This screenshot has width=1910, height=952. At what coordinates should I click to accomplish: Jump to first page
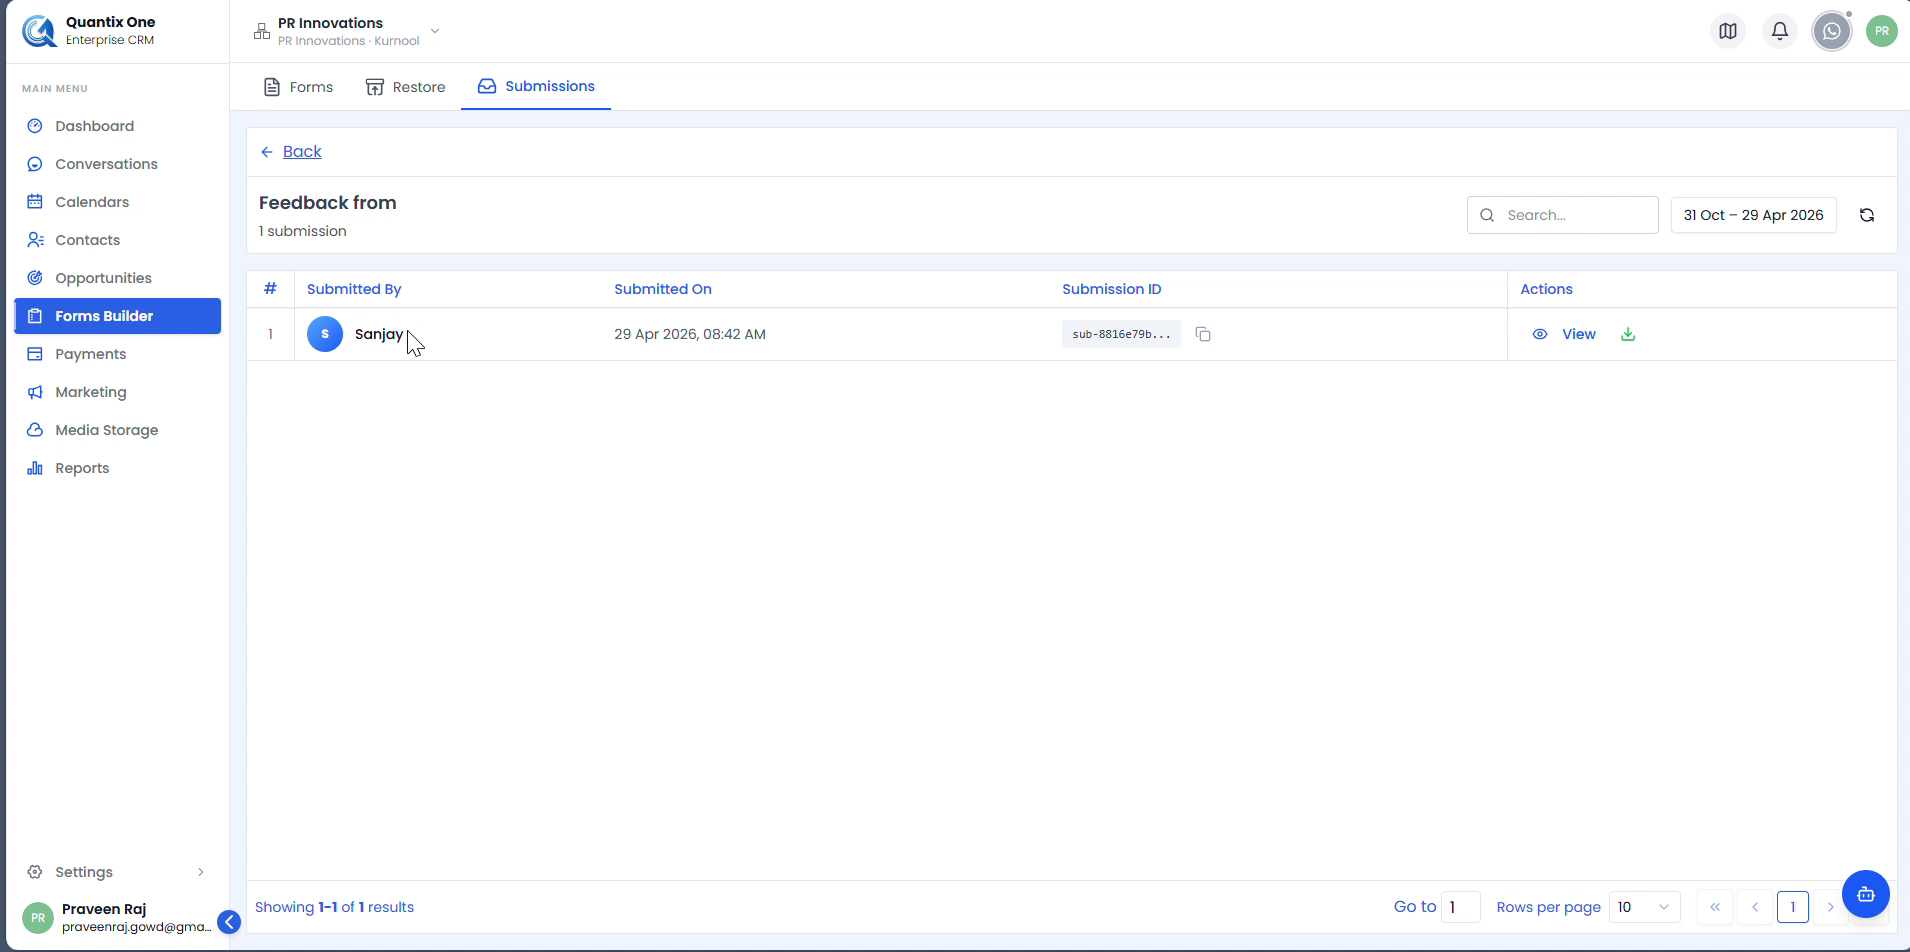[x=1715, y=907]
